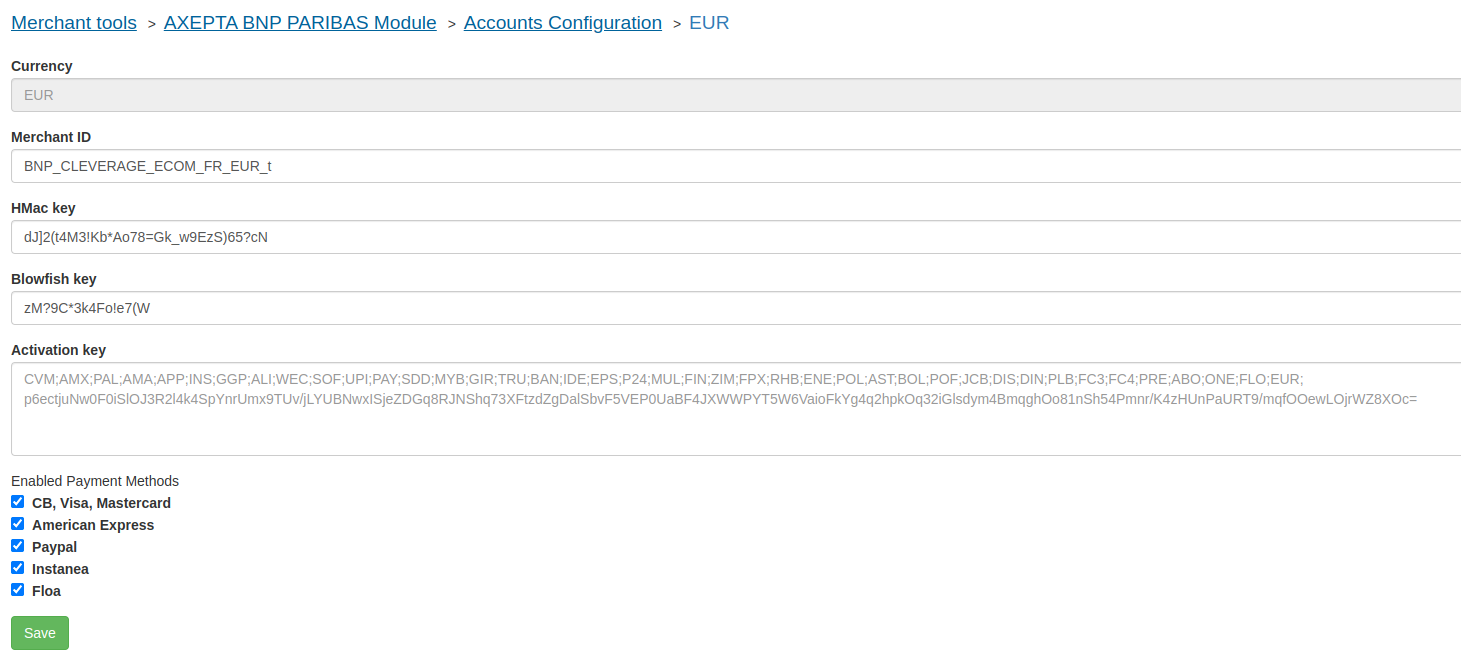The image size is (1461, 663).
Task: Click the "Enabled Payment Methods" heading
Action: 95,481
